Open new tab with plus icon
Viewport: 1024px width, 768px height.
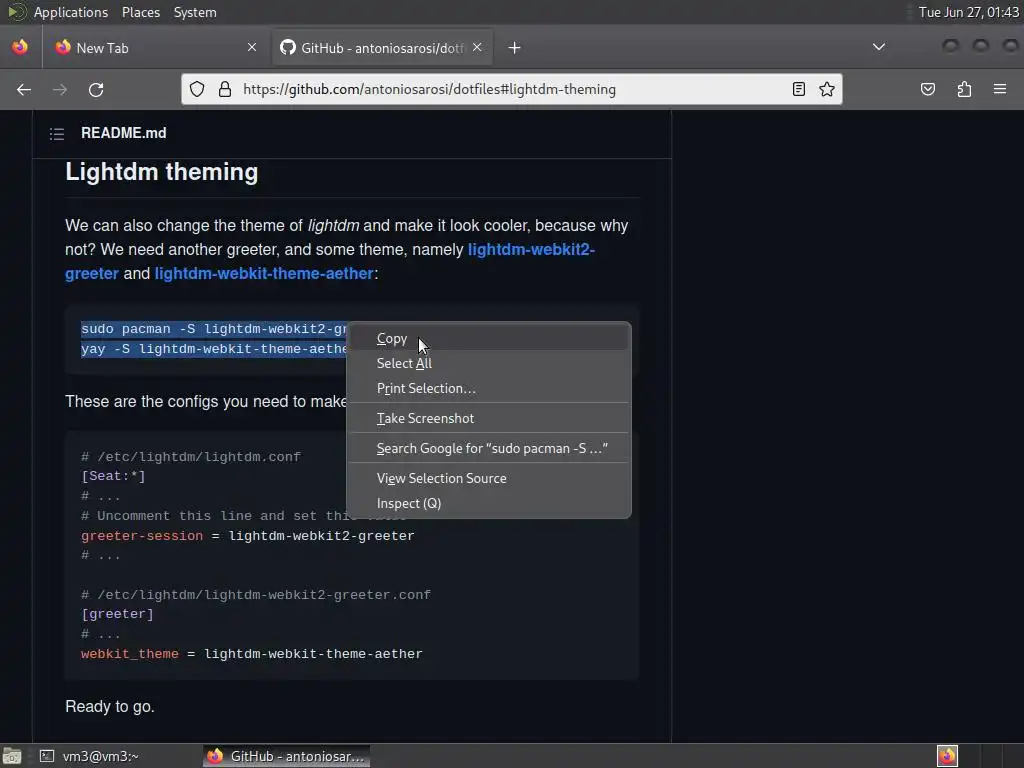[515, 48]
